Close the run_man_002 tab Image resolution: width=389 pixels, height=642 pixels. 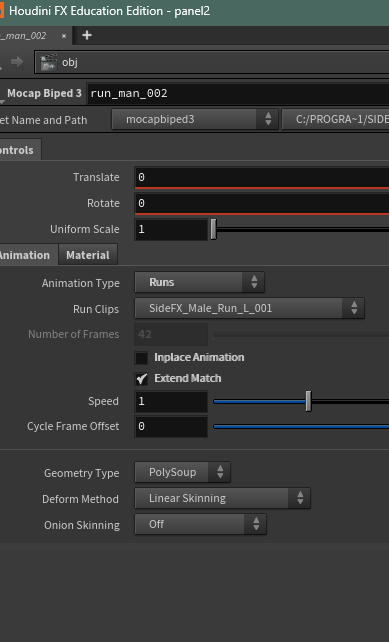point(64,36)
